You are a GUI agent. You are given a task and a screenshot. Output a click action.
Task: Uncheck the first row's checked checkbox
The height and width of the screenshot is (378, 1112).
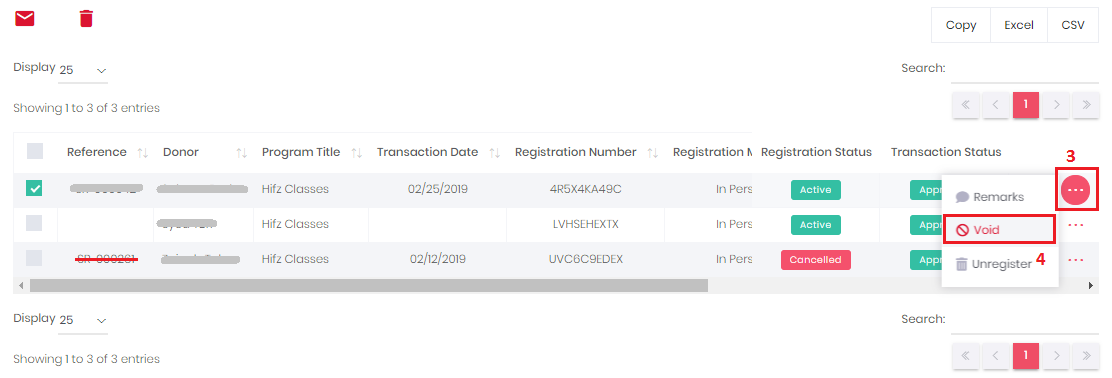[x=34, y=188]
